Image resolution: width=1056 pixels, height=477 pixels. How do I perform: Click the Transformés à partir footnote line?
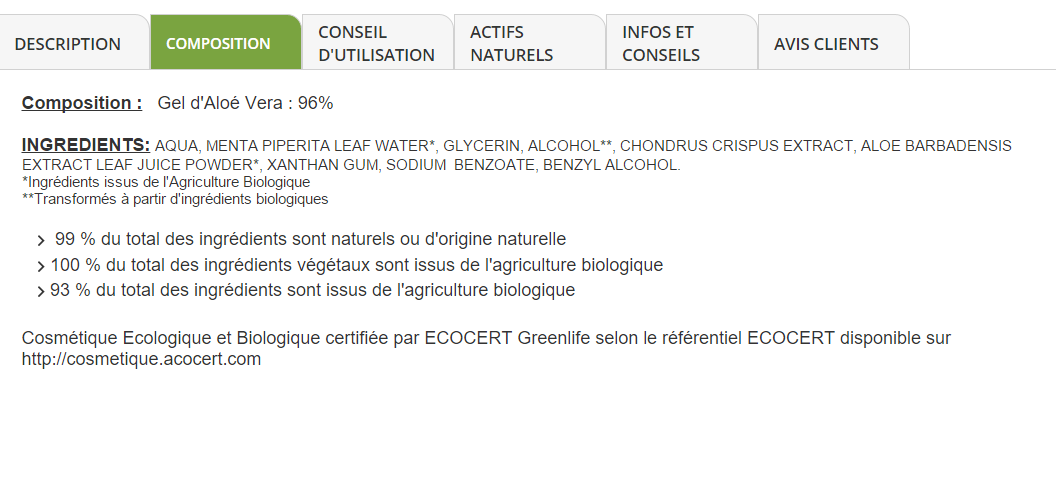pyautogui.click(x=175, y=199)
